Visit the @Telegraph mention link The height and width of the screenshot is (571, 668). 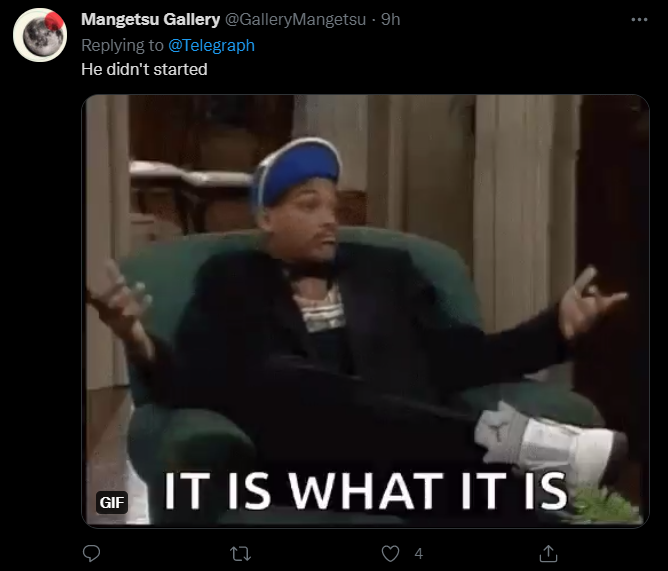point(211,45)
